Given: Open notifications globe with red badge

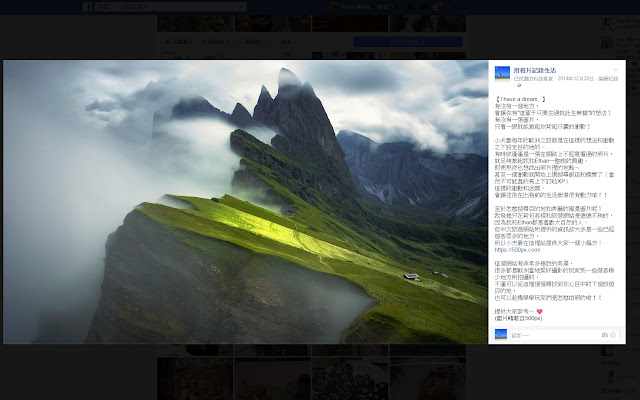Looking at the screenshot, I should tap(437, 7).
